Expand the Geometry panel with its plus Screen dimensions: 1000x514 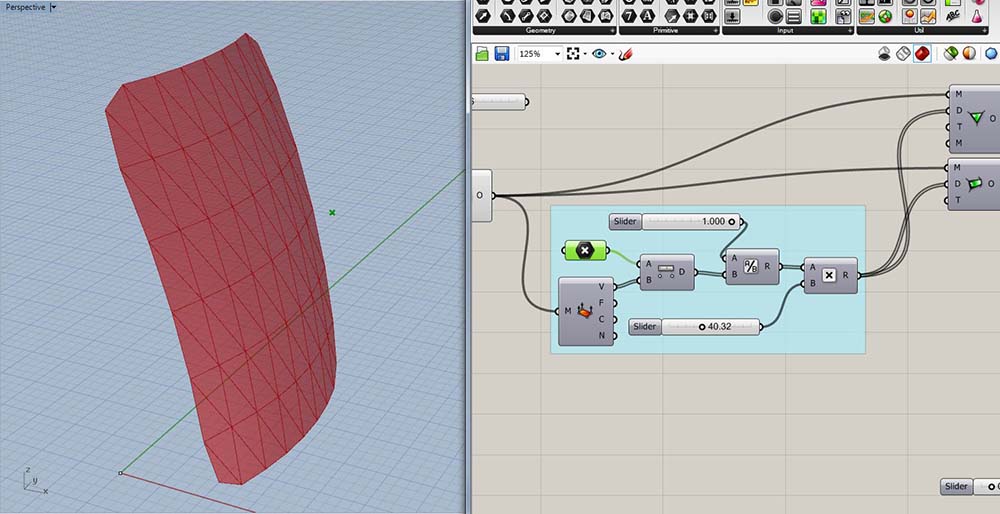pos(612,31)
